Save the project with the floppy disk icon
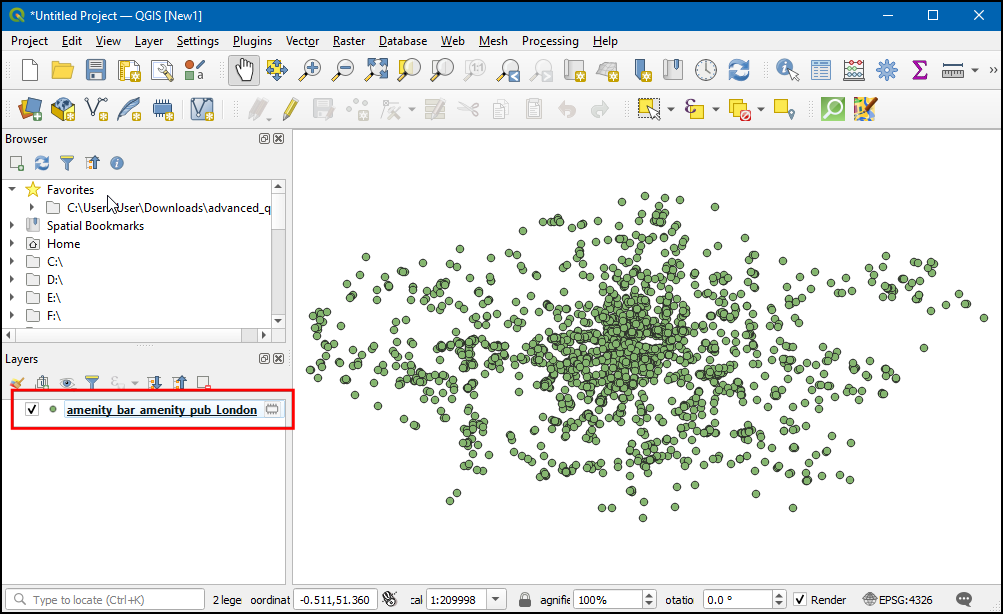The height and width of the screenshot is (614, 1003). [95, 70]
